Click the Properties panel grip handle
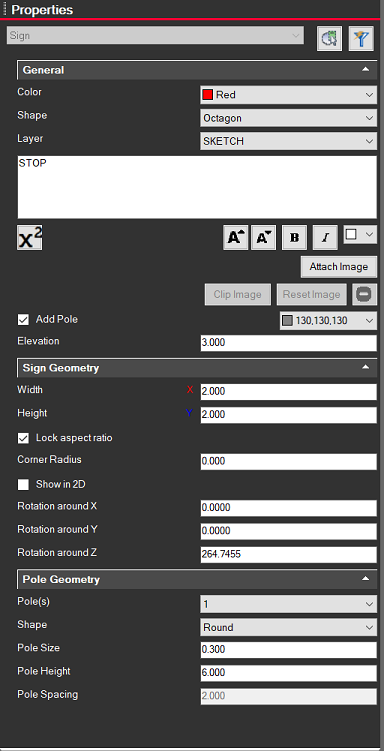This screenshot has height=751, width=384. click(x=4, y=10)
